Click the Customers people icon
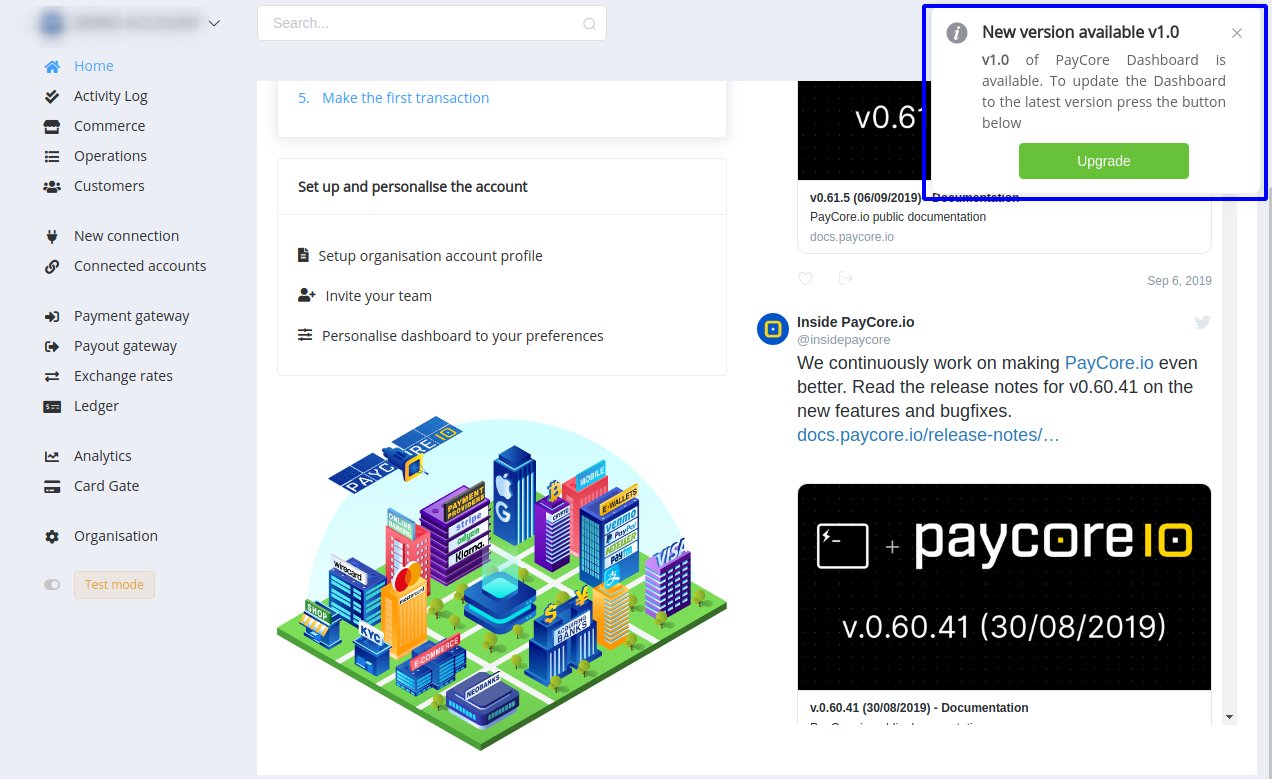Image resolution: width=1272 pixels, height=779 pixels. pyautogui.click(x=52, y=186)
